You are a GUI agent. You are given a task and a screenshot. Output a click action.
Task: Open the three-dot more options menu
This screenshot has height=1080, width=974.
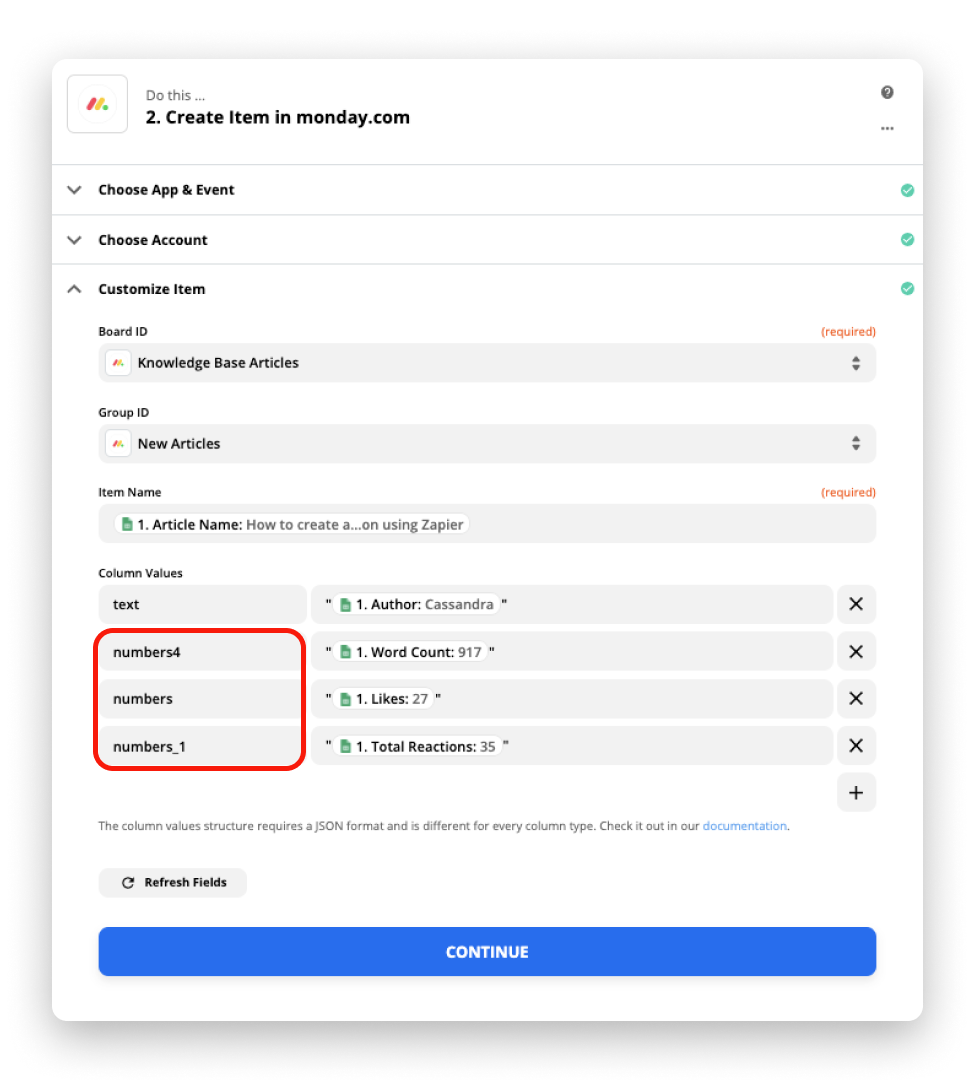[887, 129]
